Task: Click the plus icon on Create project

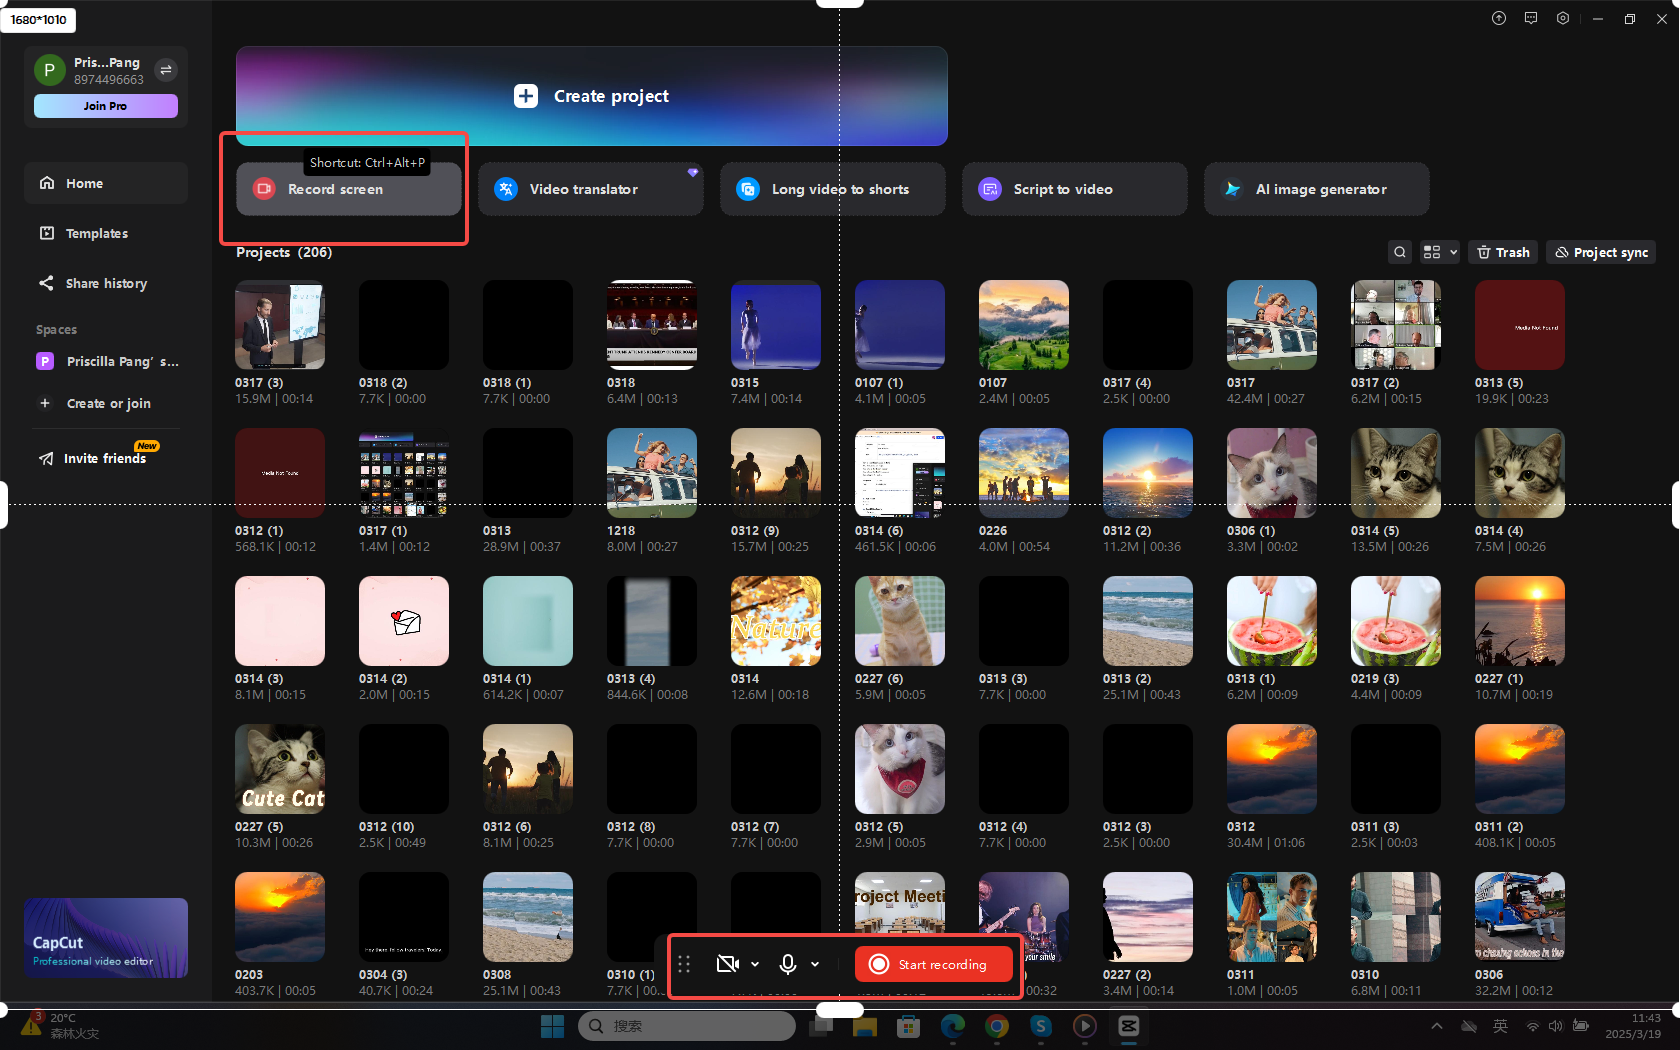Action: 526,96
